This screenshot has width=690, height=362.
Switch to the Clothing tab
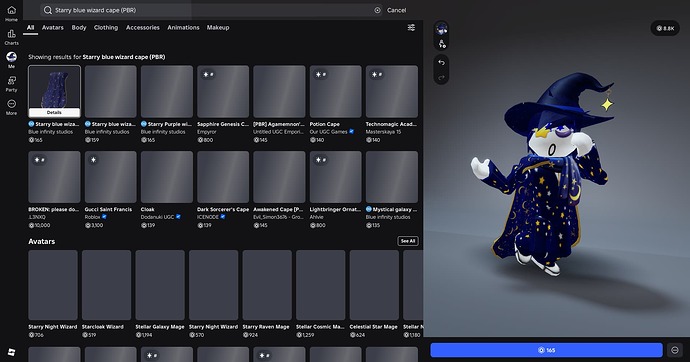coord(106,27)
